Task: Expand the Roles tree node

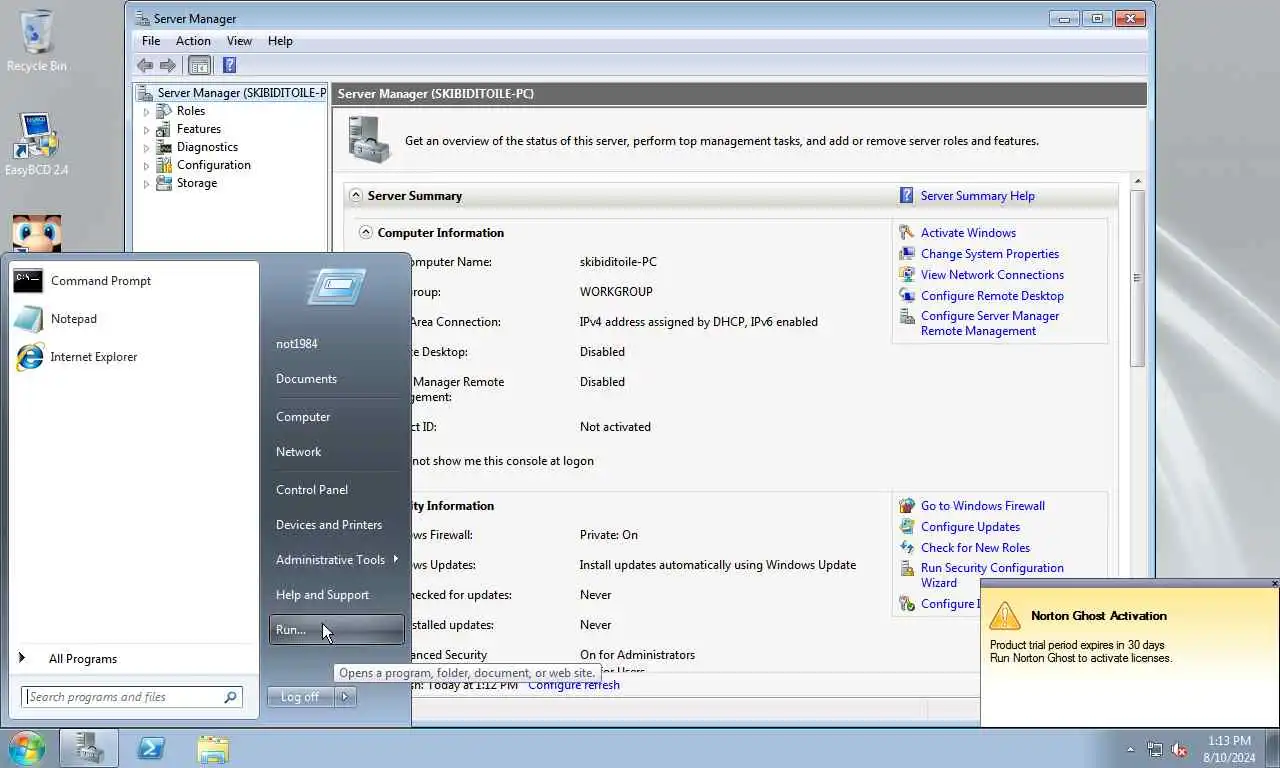Action: (x=146, y=111)
